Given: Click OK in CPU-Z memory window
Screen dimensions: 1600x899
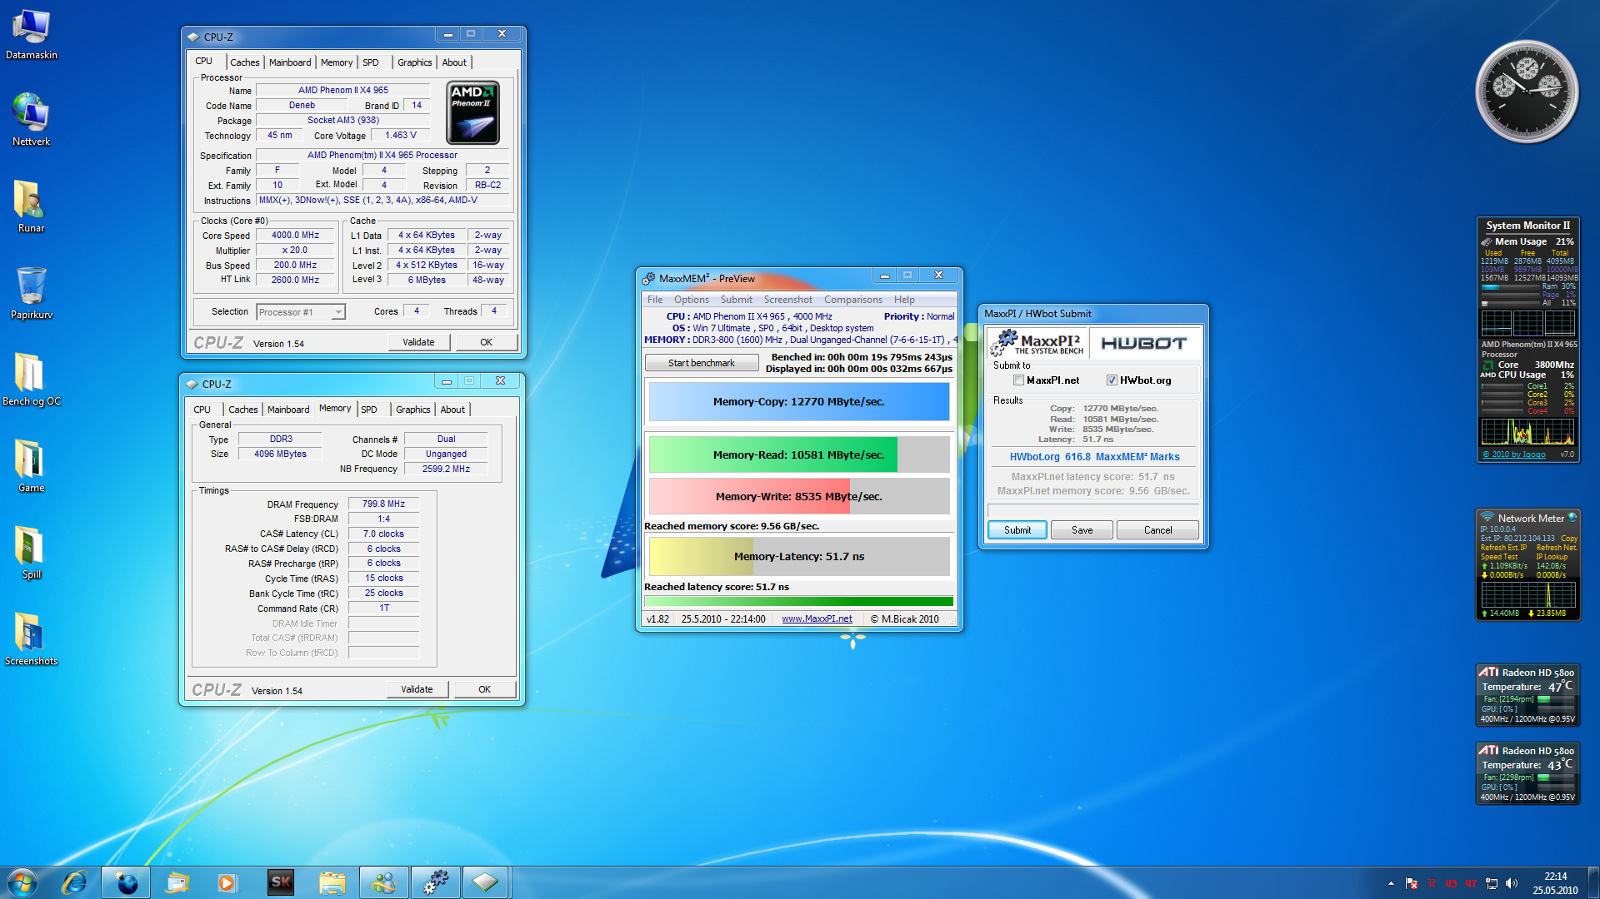Looking at the screenshot, I should point(484,689).
